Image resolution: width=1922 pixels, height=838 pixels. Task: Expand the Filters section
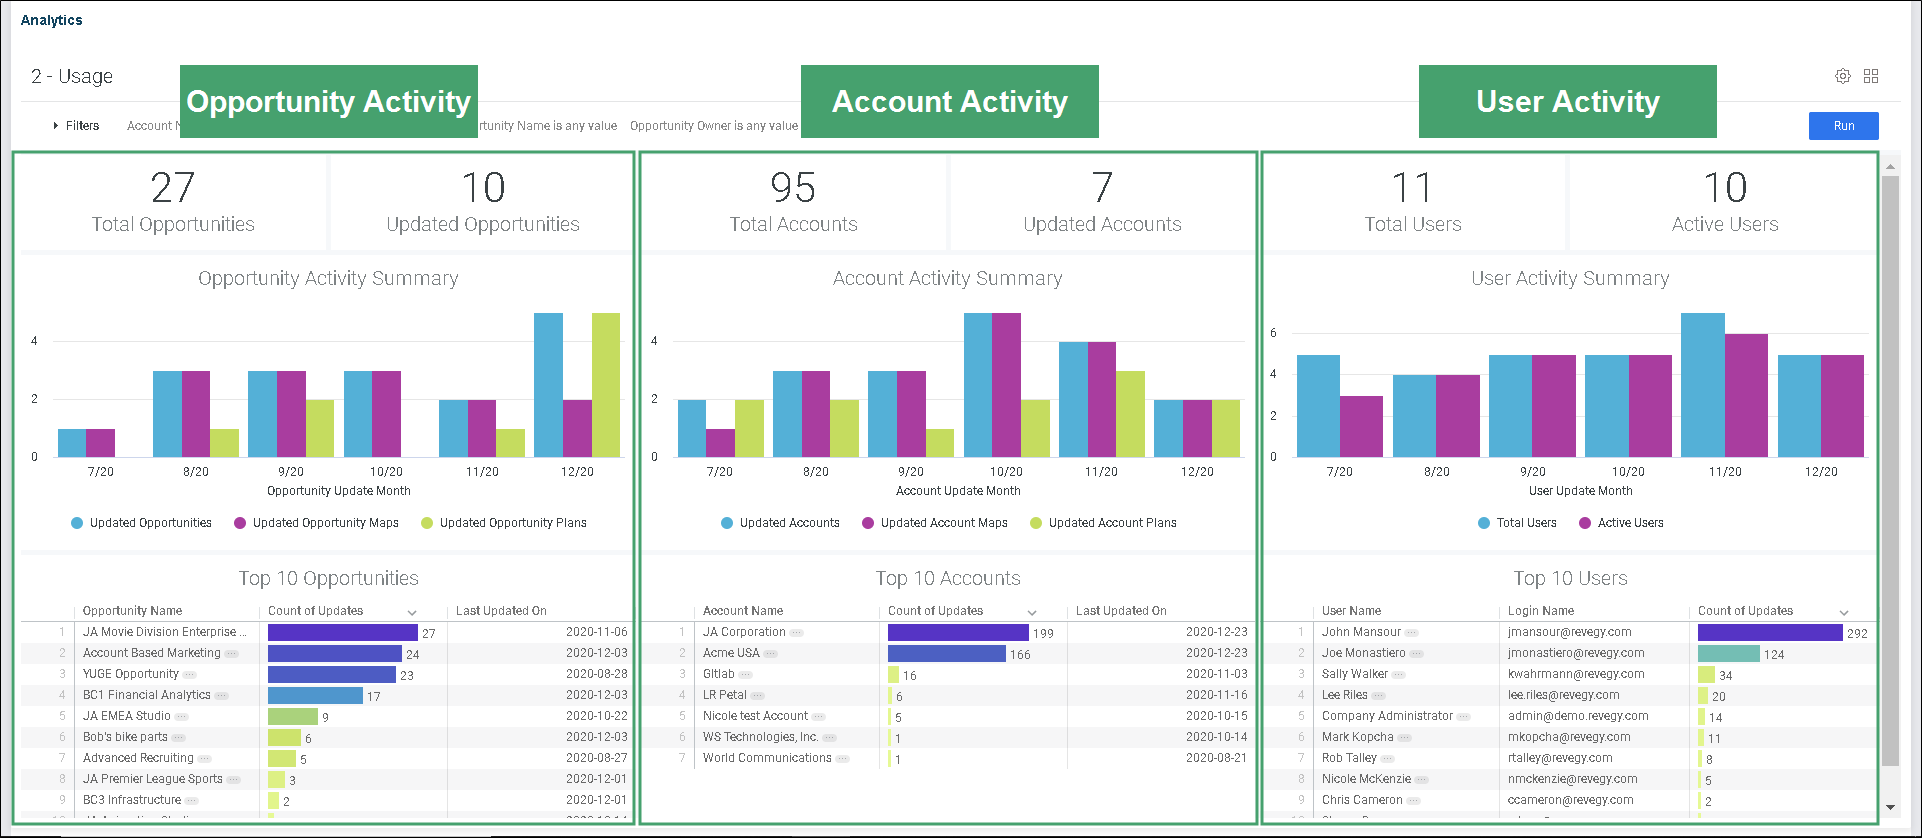[76, 126]
